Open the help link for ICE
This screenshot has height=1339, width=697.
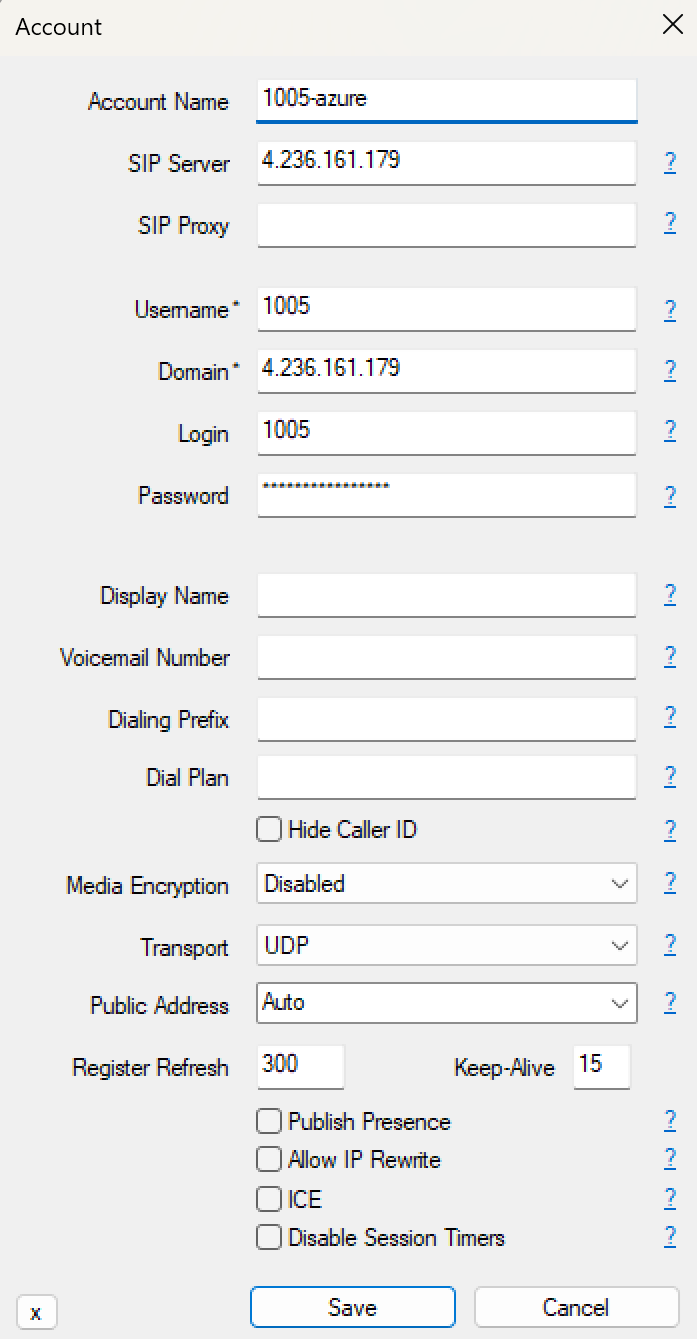[x=670, y=1197]
